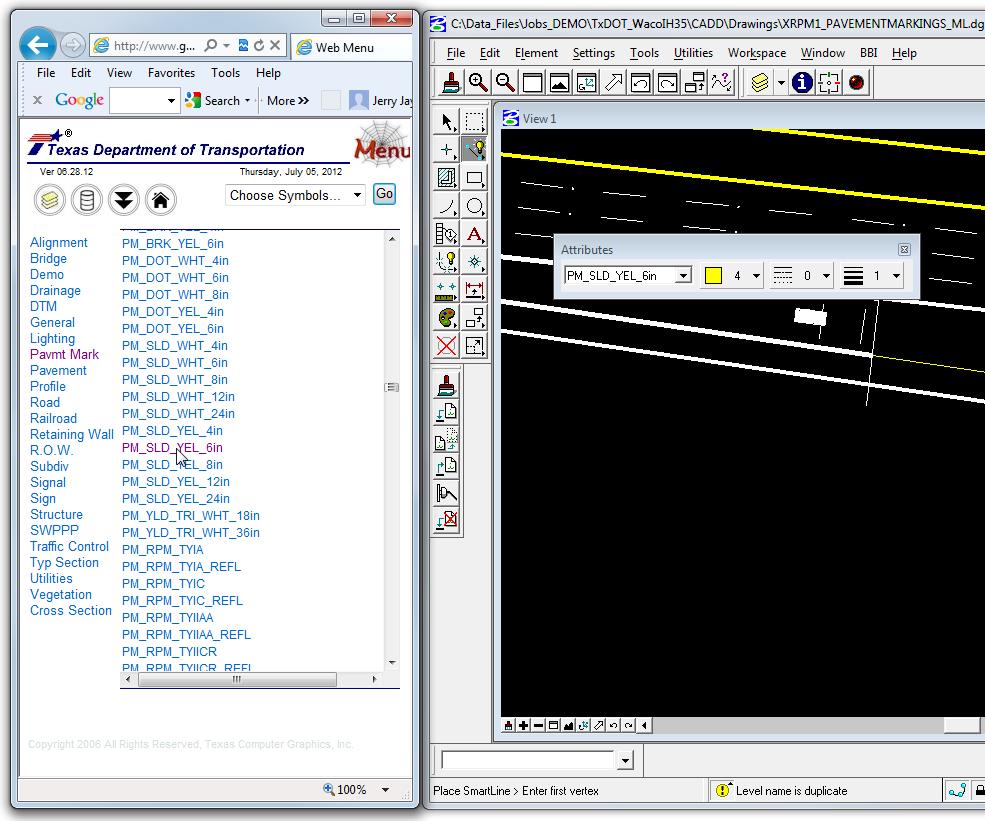Open Element Information blue i icon
The image size is (985, 821).
pyautogui.click(x=802, y=82)
